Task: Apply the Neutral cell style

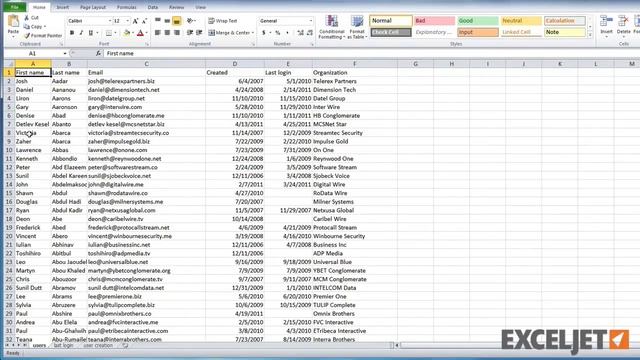Action: click(x=521, y=21)
